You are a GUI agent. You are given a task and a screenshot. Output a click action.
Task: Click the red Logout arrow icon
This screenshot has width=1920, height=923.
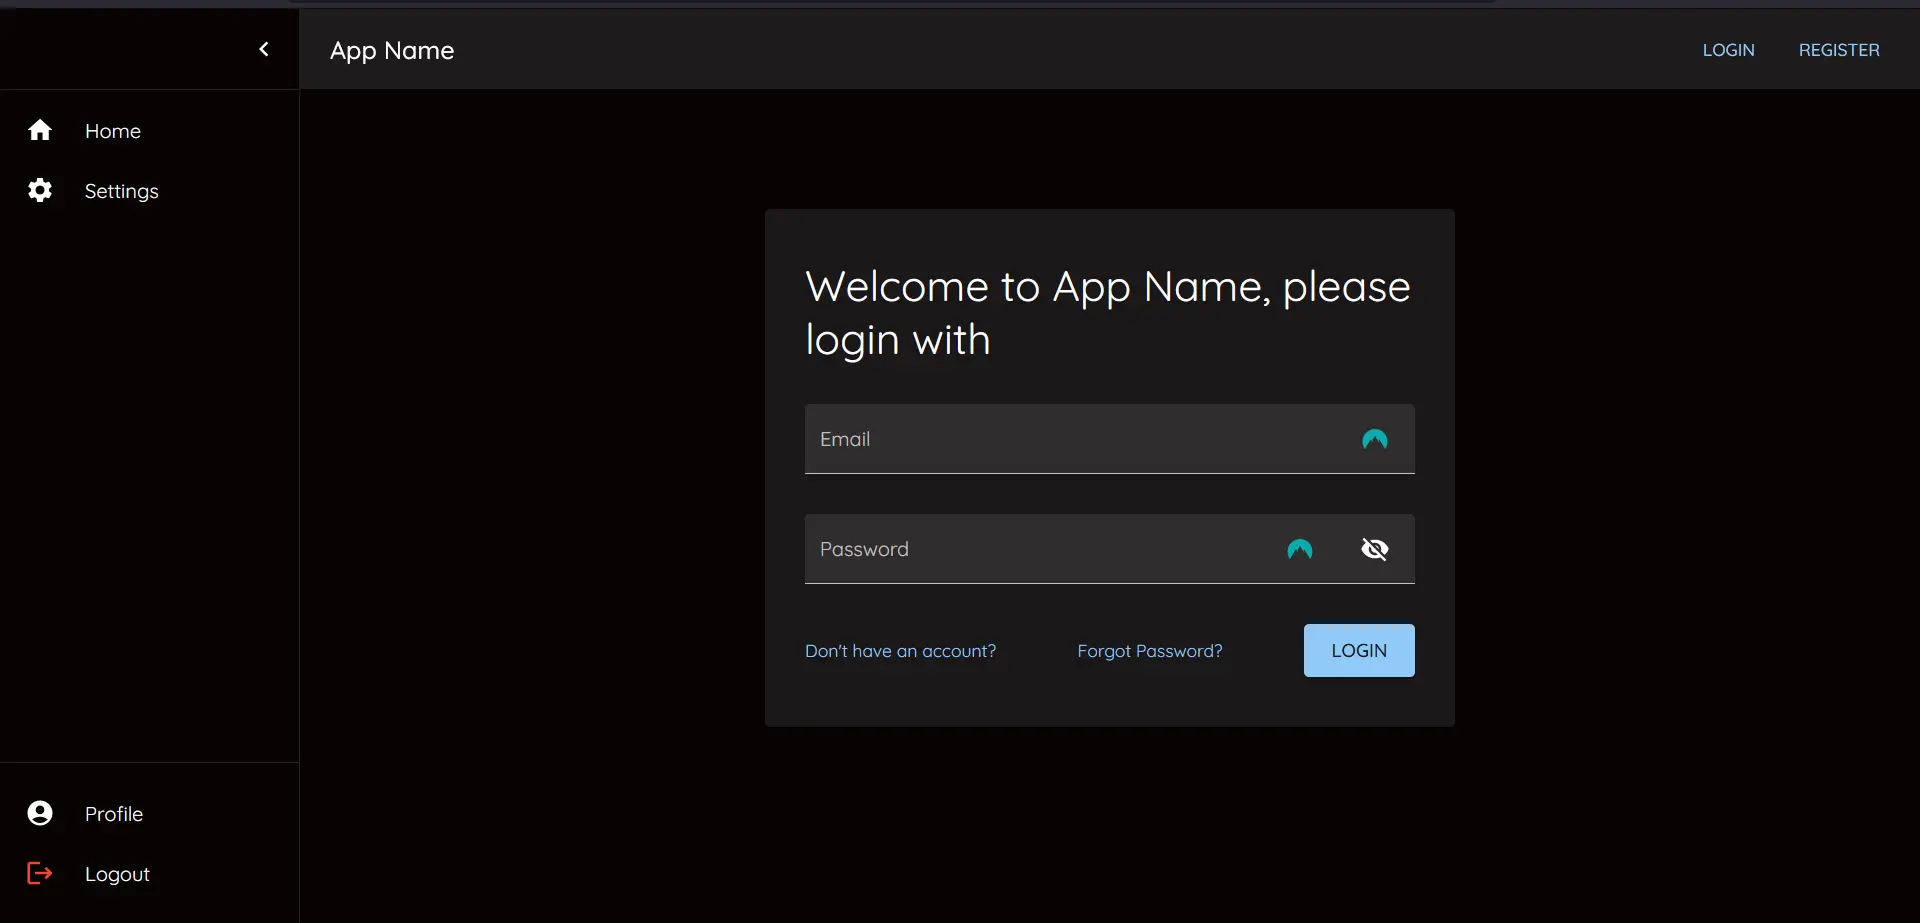(40, 872)
